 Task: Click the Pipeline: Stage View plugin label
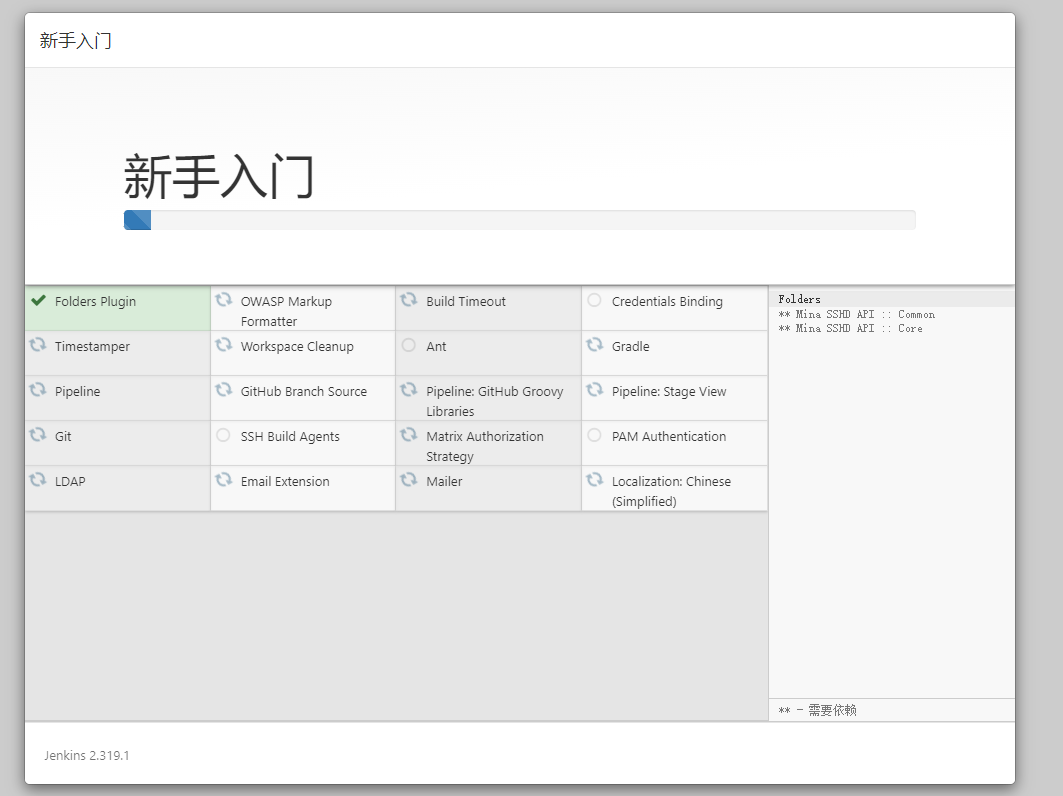click(669, 392)
